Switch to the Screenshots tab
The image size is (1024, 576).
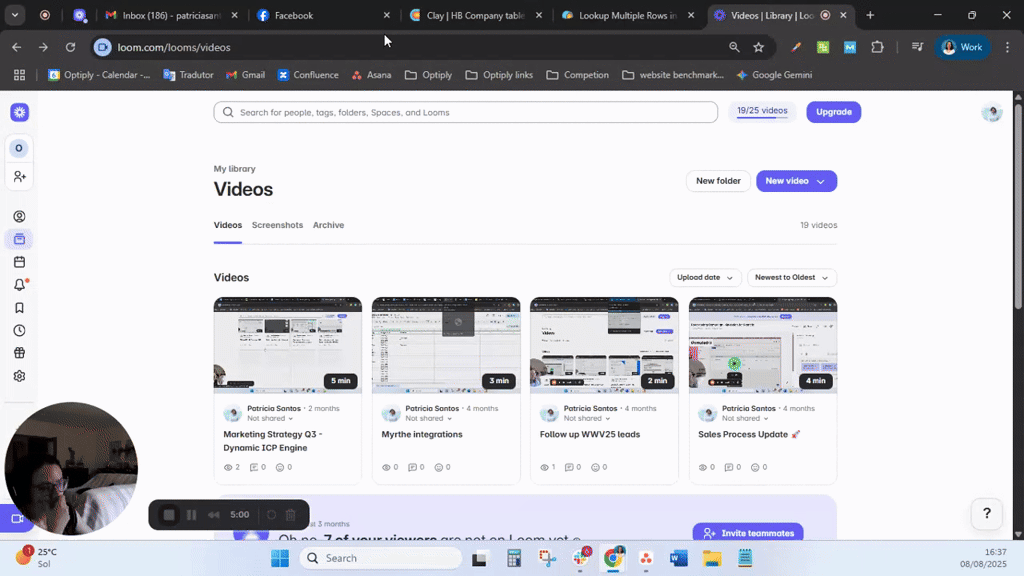[277, 225]
